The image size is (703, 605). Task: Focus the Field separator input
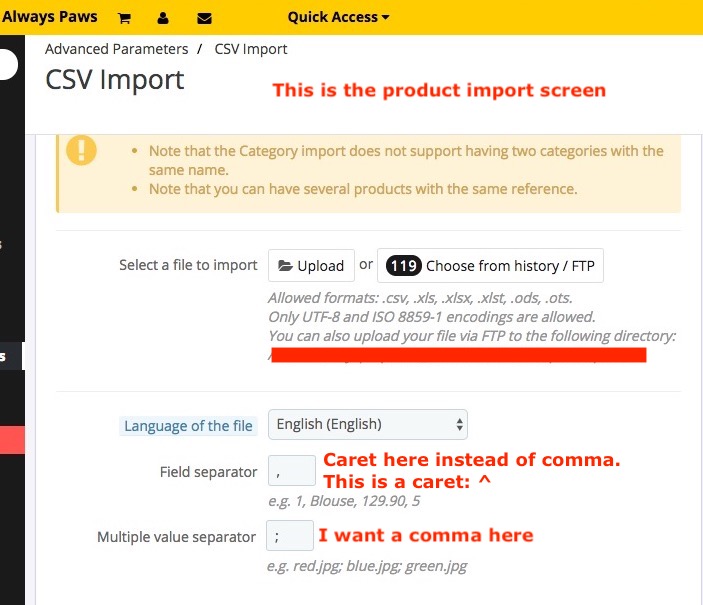coord(291,472)
